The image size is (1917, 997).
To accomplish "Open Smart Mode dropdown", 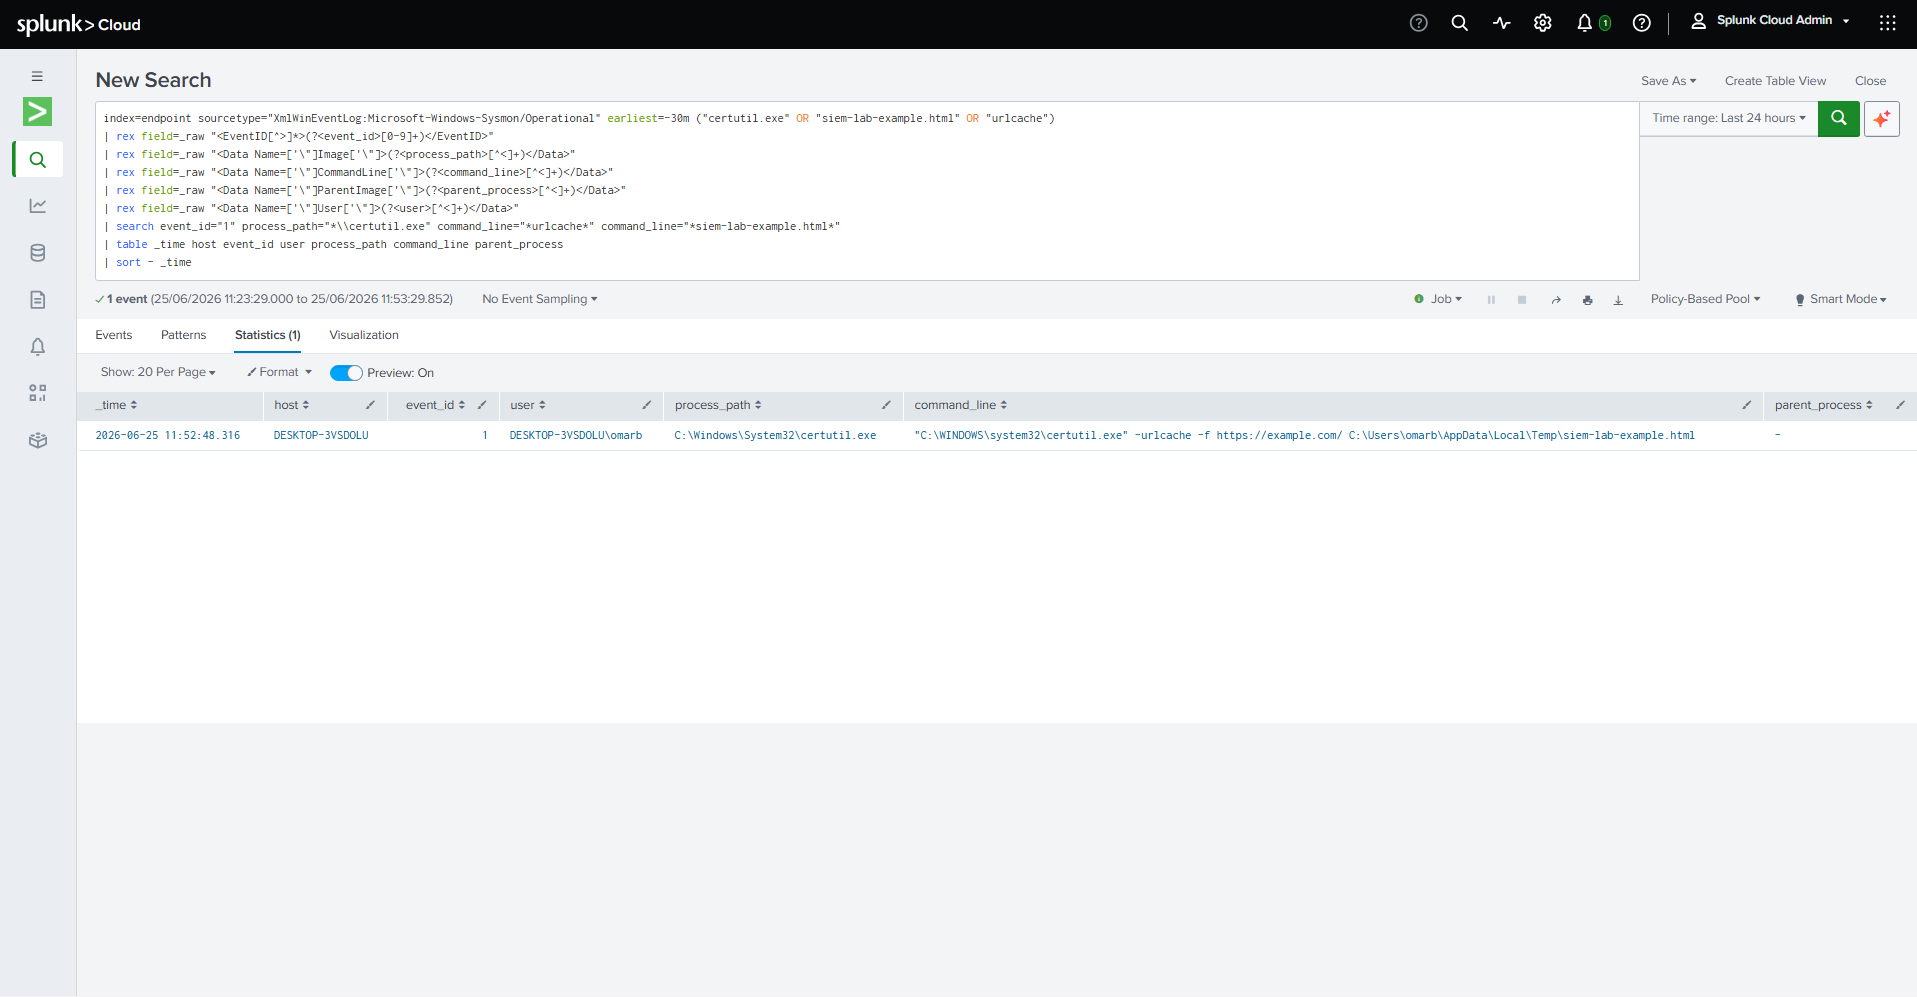I will pos(1841,299).
